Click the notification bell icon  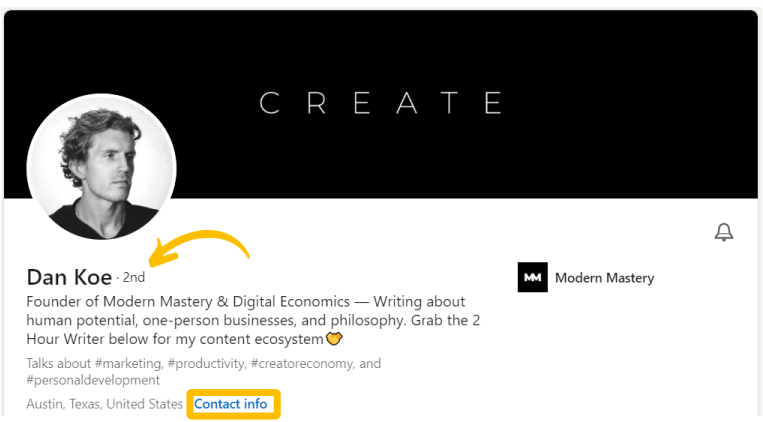(724, 232)
